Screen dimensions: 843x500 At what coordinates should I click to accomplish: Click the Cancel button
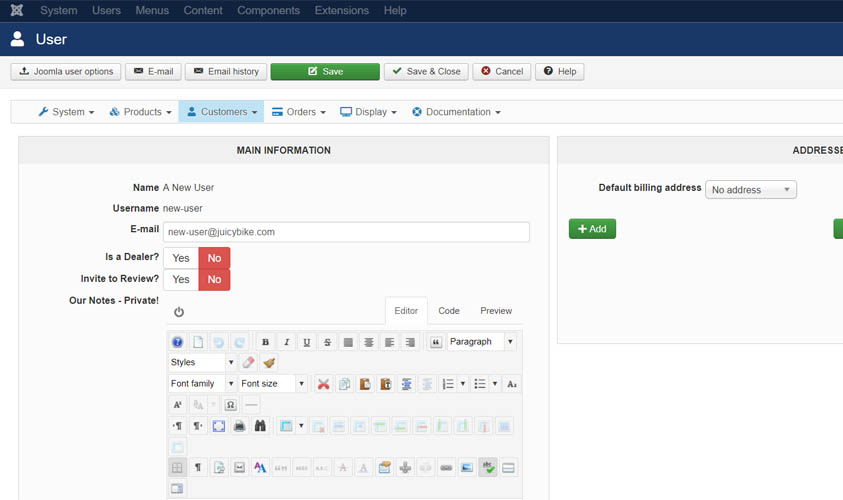pyautogui.click(x=502, y=72)
